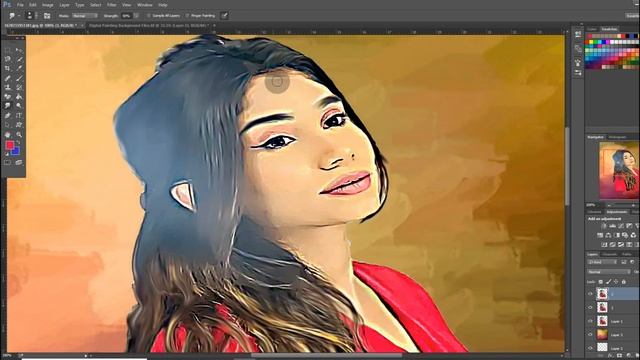640x360 pixels.
Task: Open the tool preset picker arrow
Action: (19, 16)
